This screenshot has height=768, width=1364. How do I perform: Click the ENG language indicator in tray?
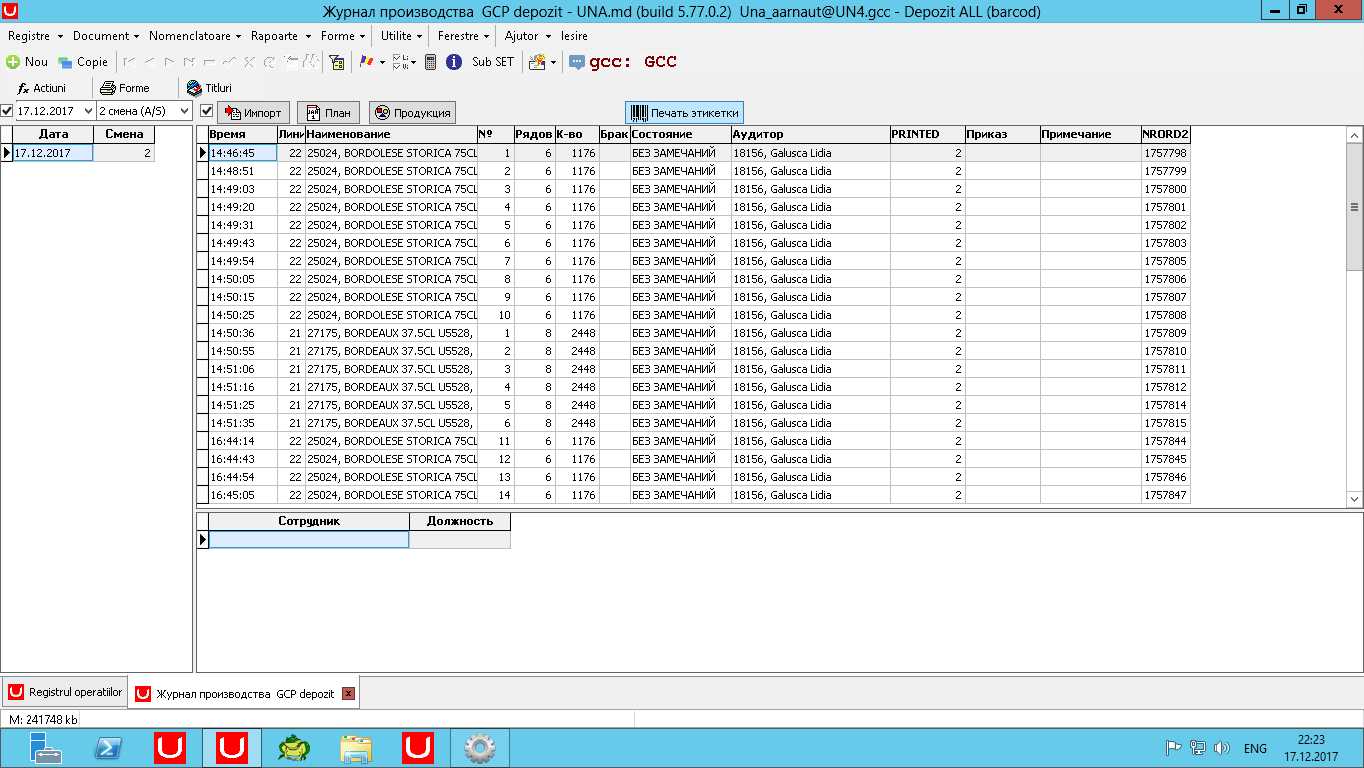pyautogui.click(x=1255, y=748)
